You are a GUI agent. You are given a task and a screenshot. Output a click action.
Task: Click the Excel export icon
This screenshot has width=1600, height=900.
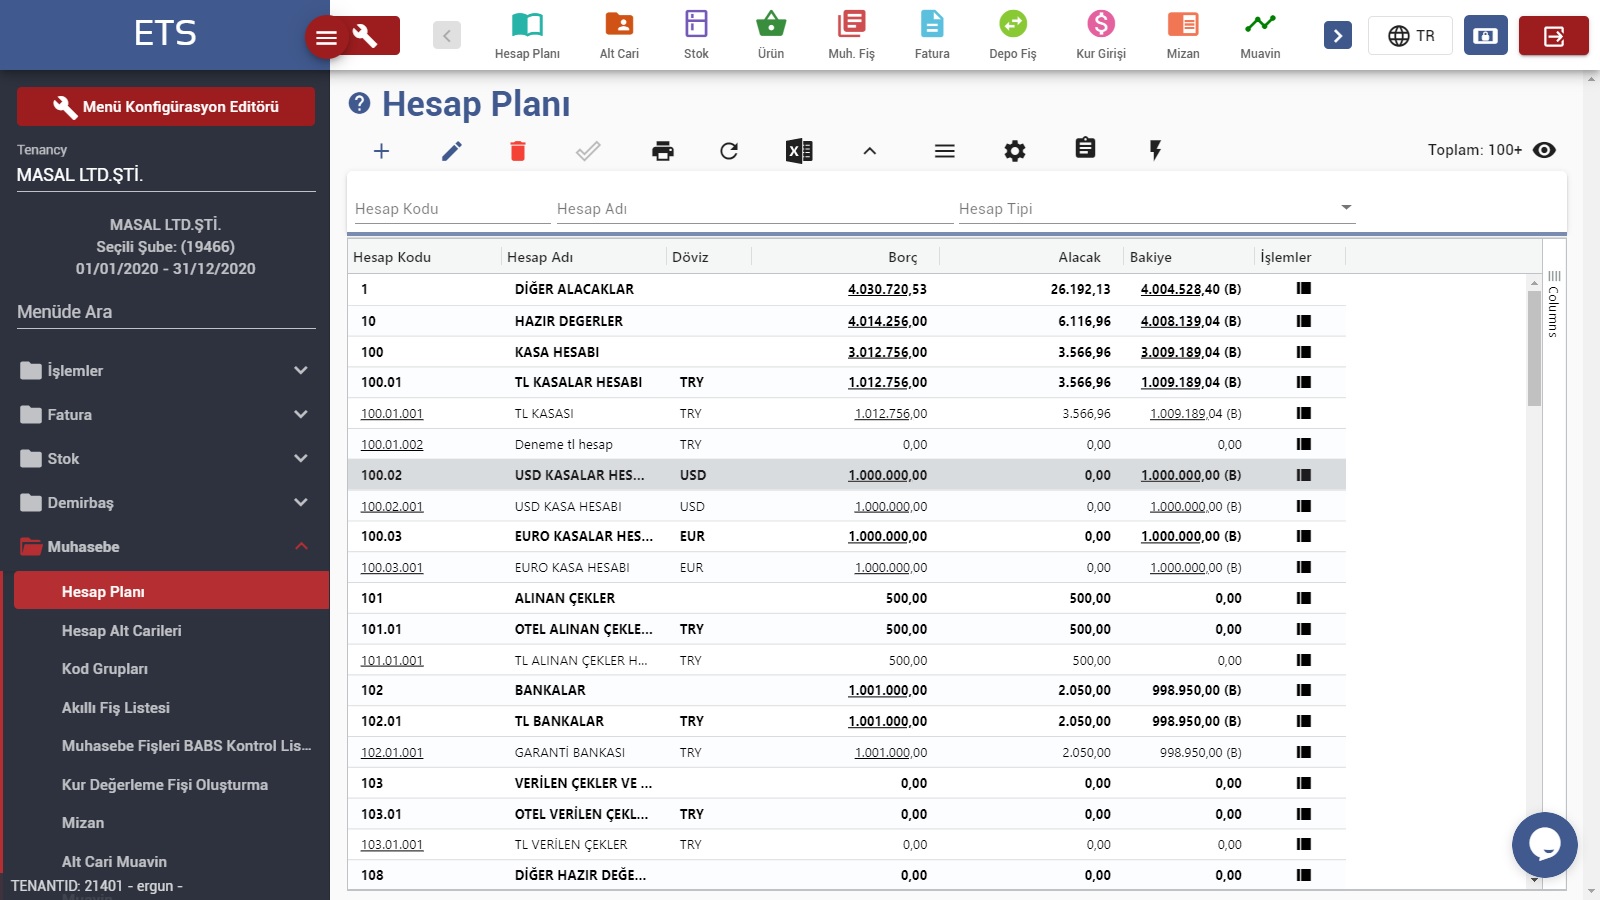(x=798, y=151)
